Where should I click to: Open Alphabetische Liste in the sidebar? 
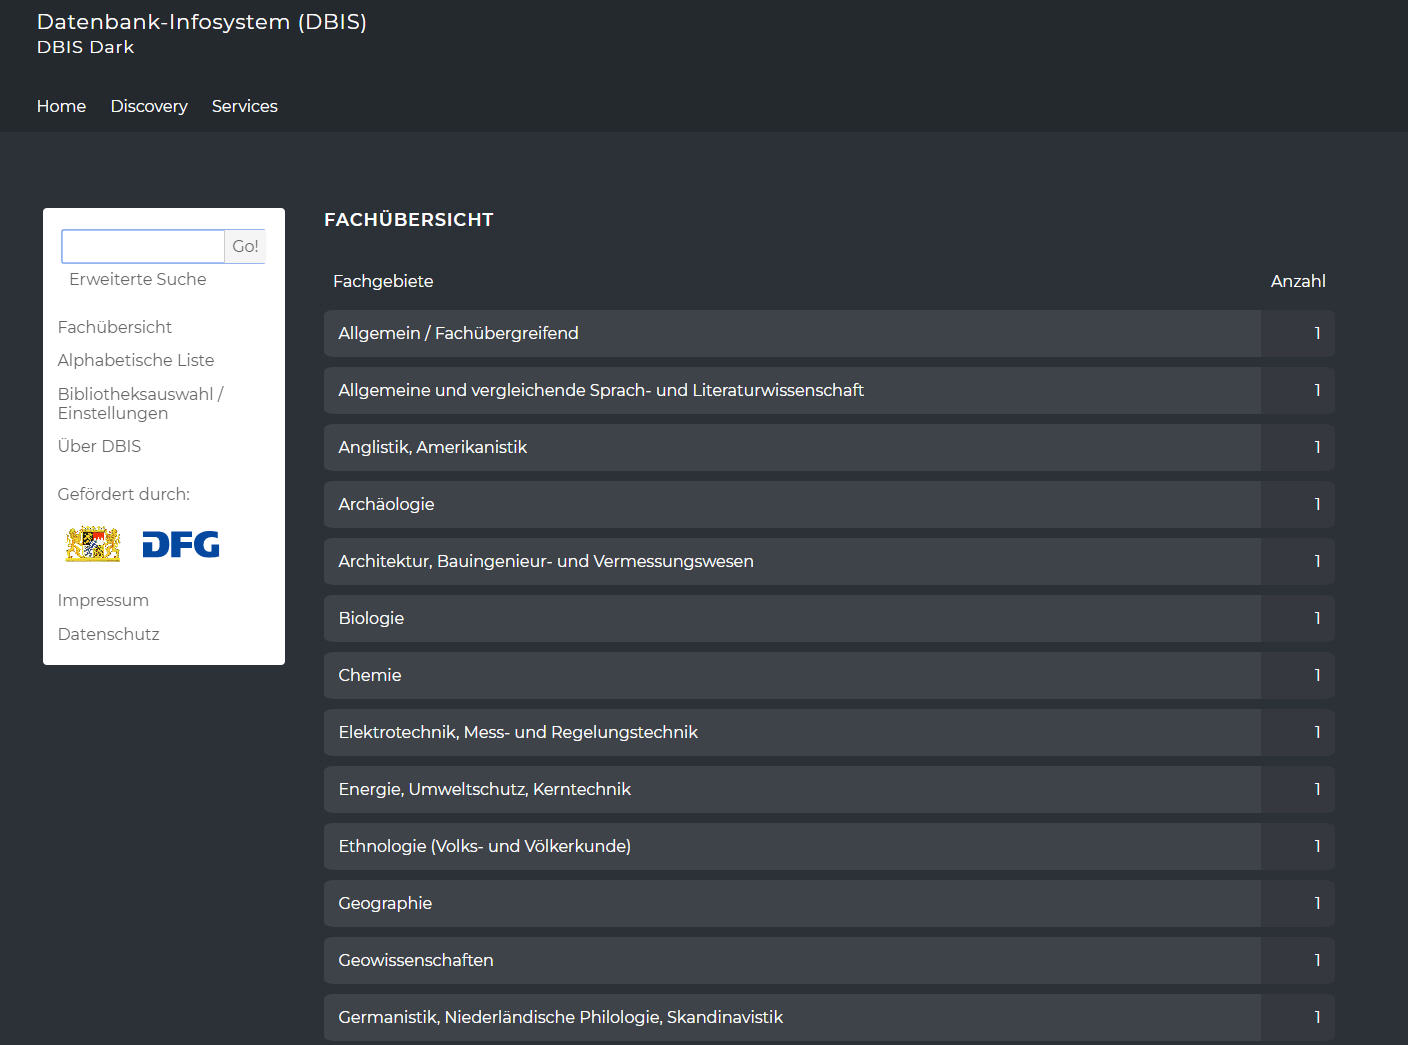click(136, 360)
